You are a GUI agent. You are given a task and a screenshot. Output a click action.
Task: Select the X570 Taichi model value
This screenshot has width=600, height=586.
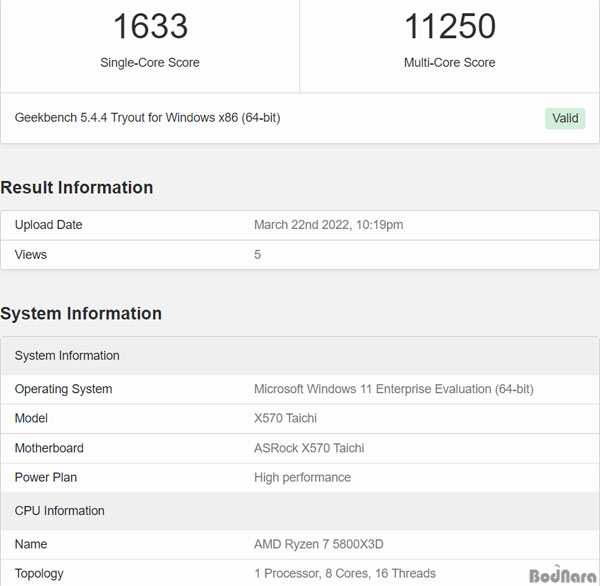[285, 418]
